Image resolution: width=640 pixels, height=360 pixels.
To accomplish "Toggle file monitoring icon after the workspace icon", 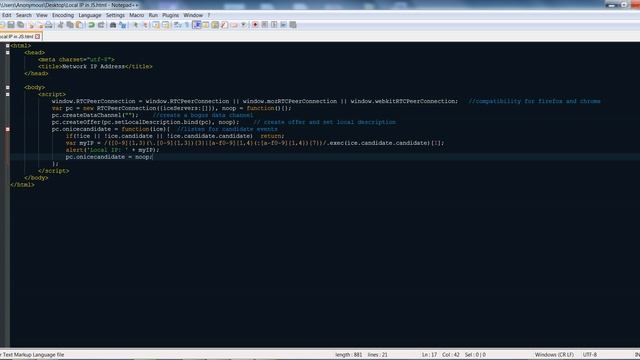I will pos(243,25).
